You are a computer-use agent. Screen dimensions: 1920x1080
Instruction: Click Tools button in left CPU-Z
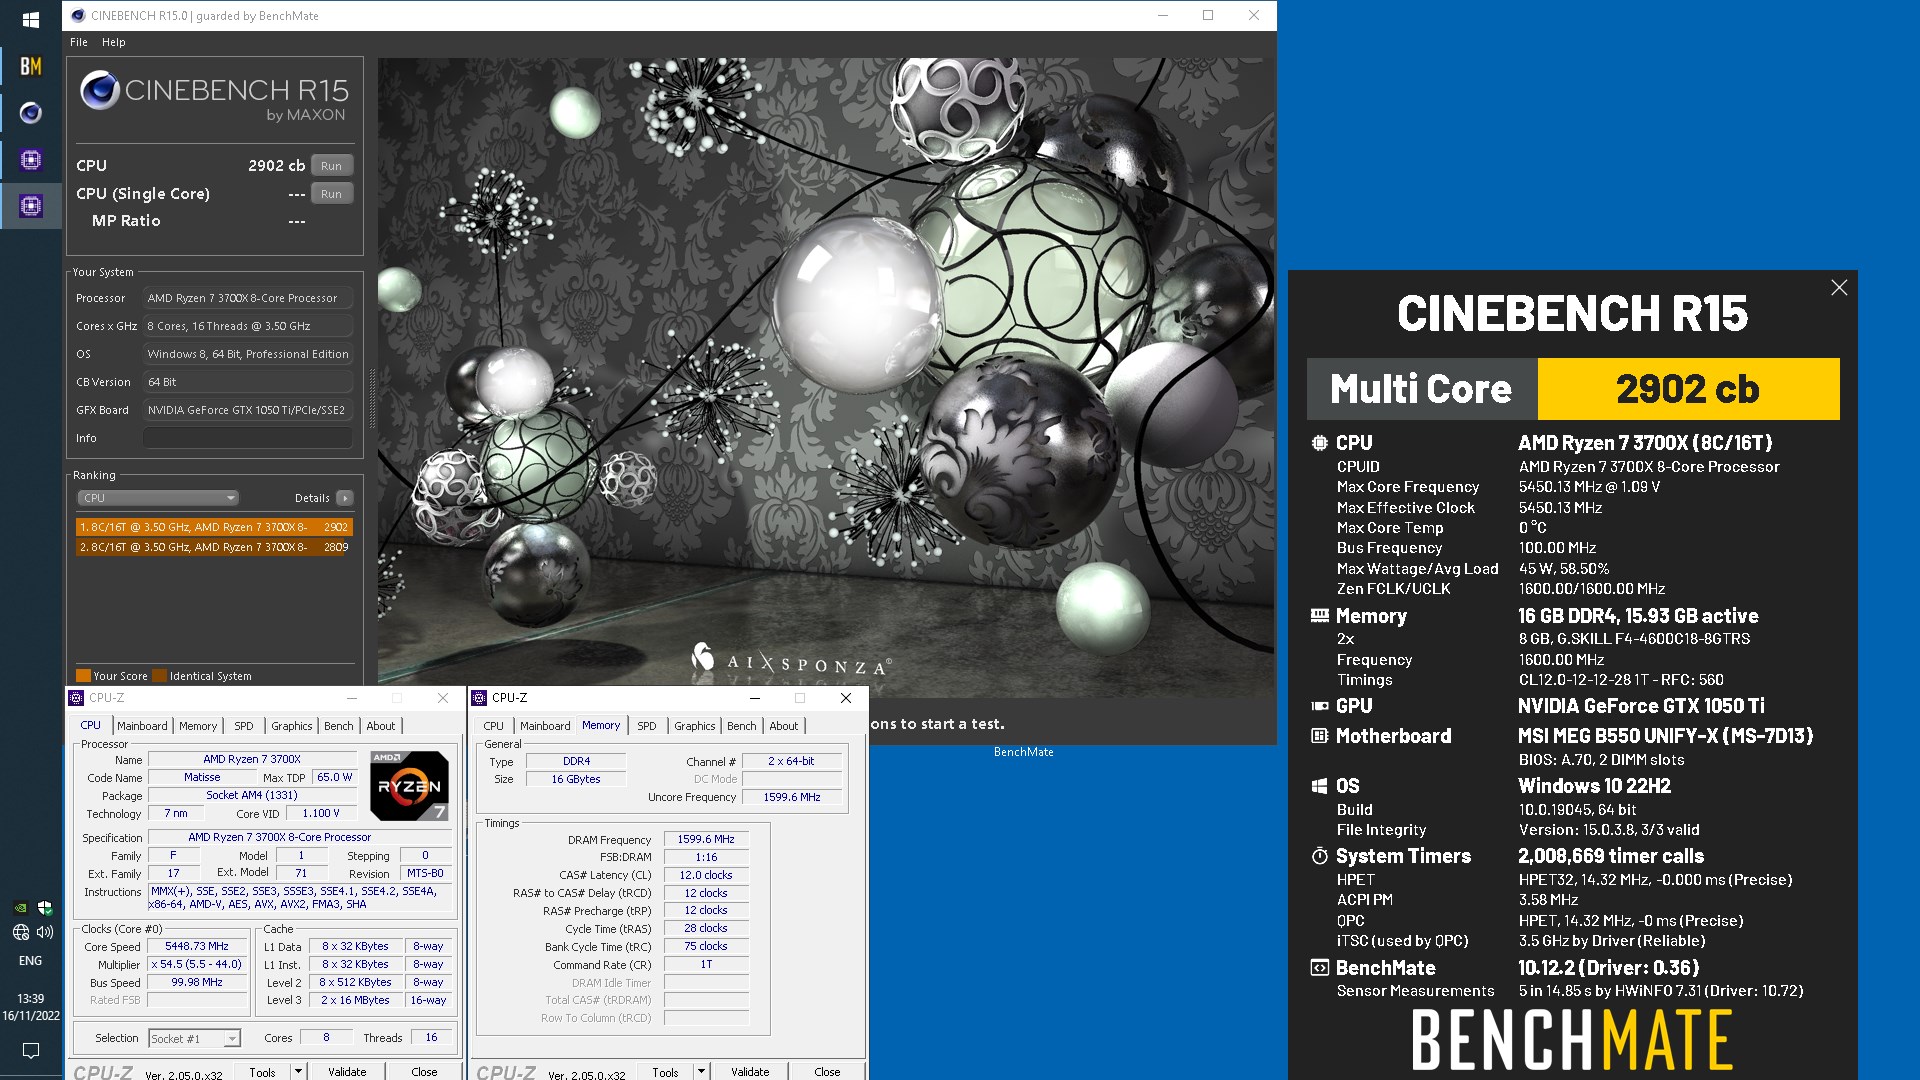[x=262, y=1072]
